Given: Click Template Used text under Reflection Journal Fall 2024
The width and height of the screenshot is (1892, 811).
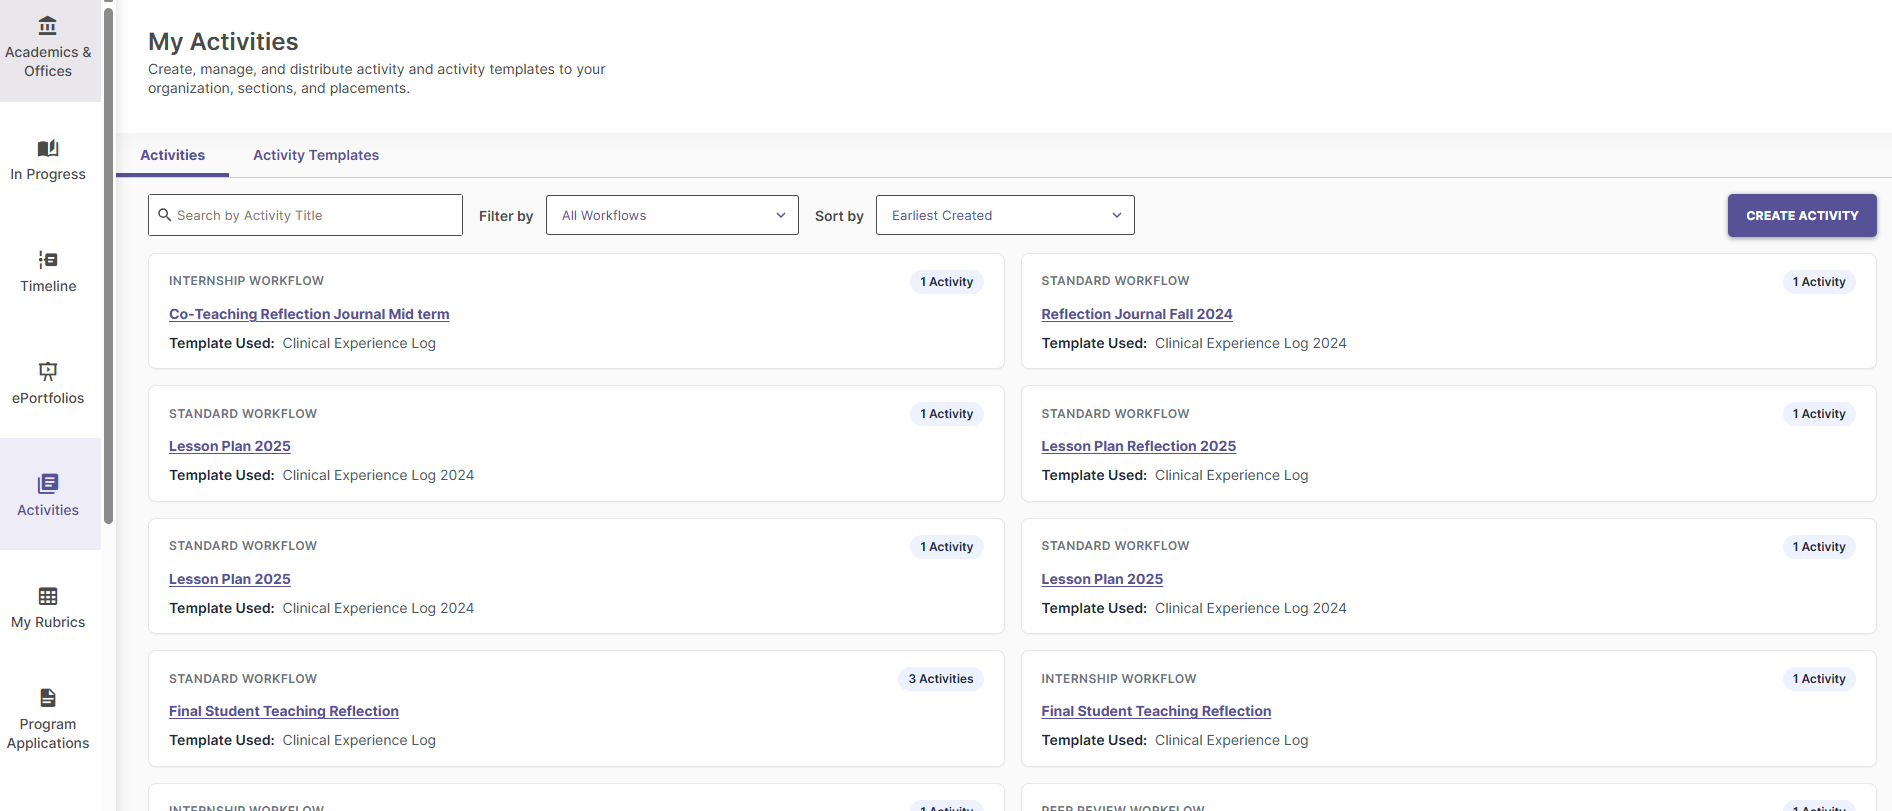Looking at the screenshot, I should pyautogui.click(x=1194, y=343).
